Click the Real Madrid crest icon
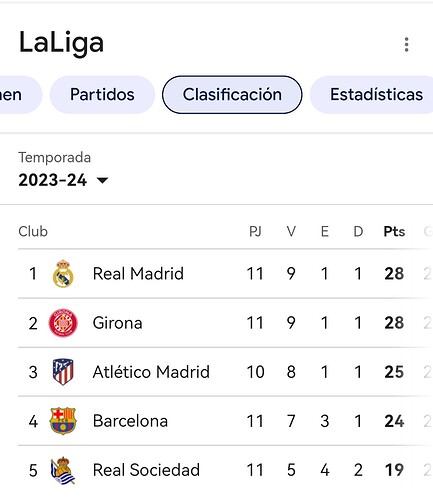Image resolution: width=433 pixels, height=500 pixels. pos(63,274)
